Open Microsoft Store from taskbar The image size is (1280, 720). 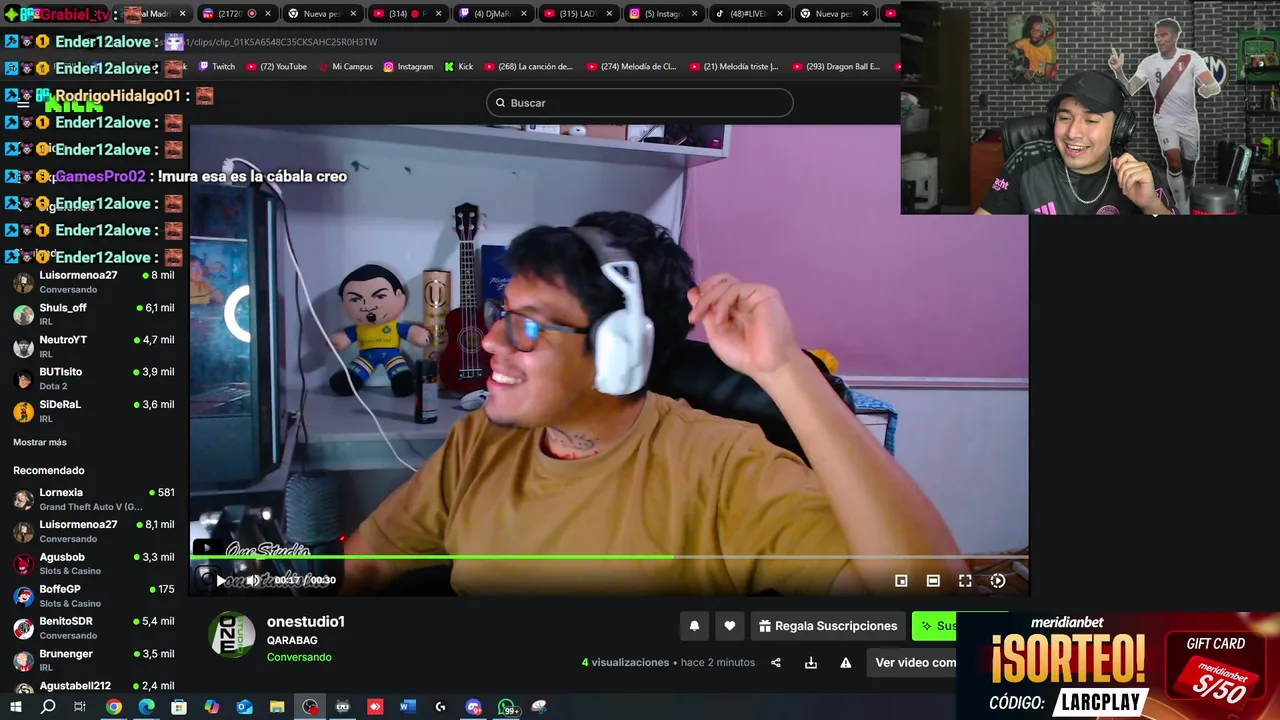pyautogui.click(x=179, y=707)
